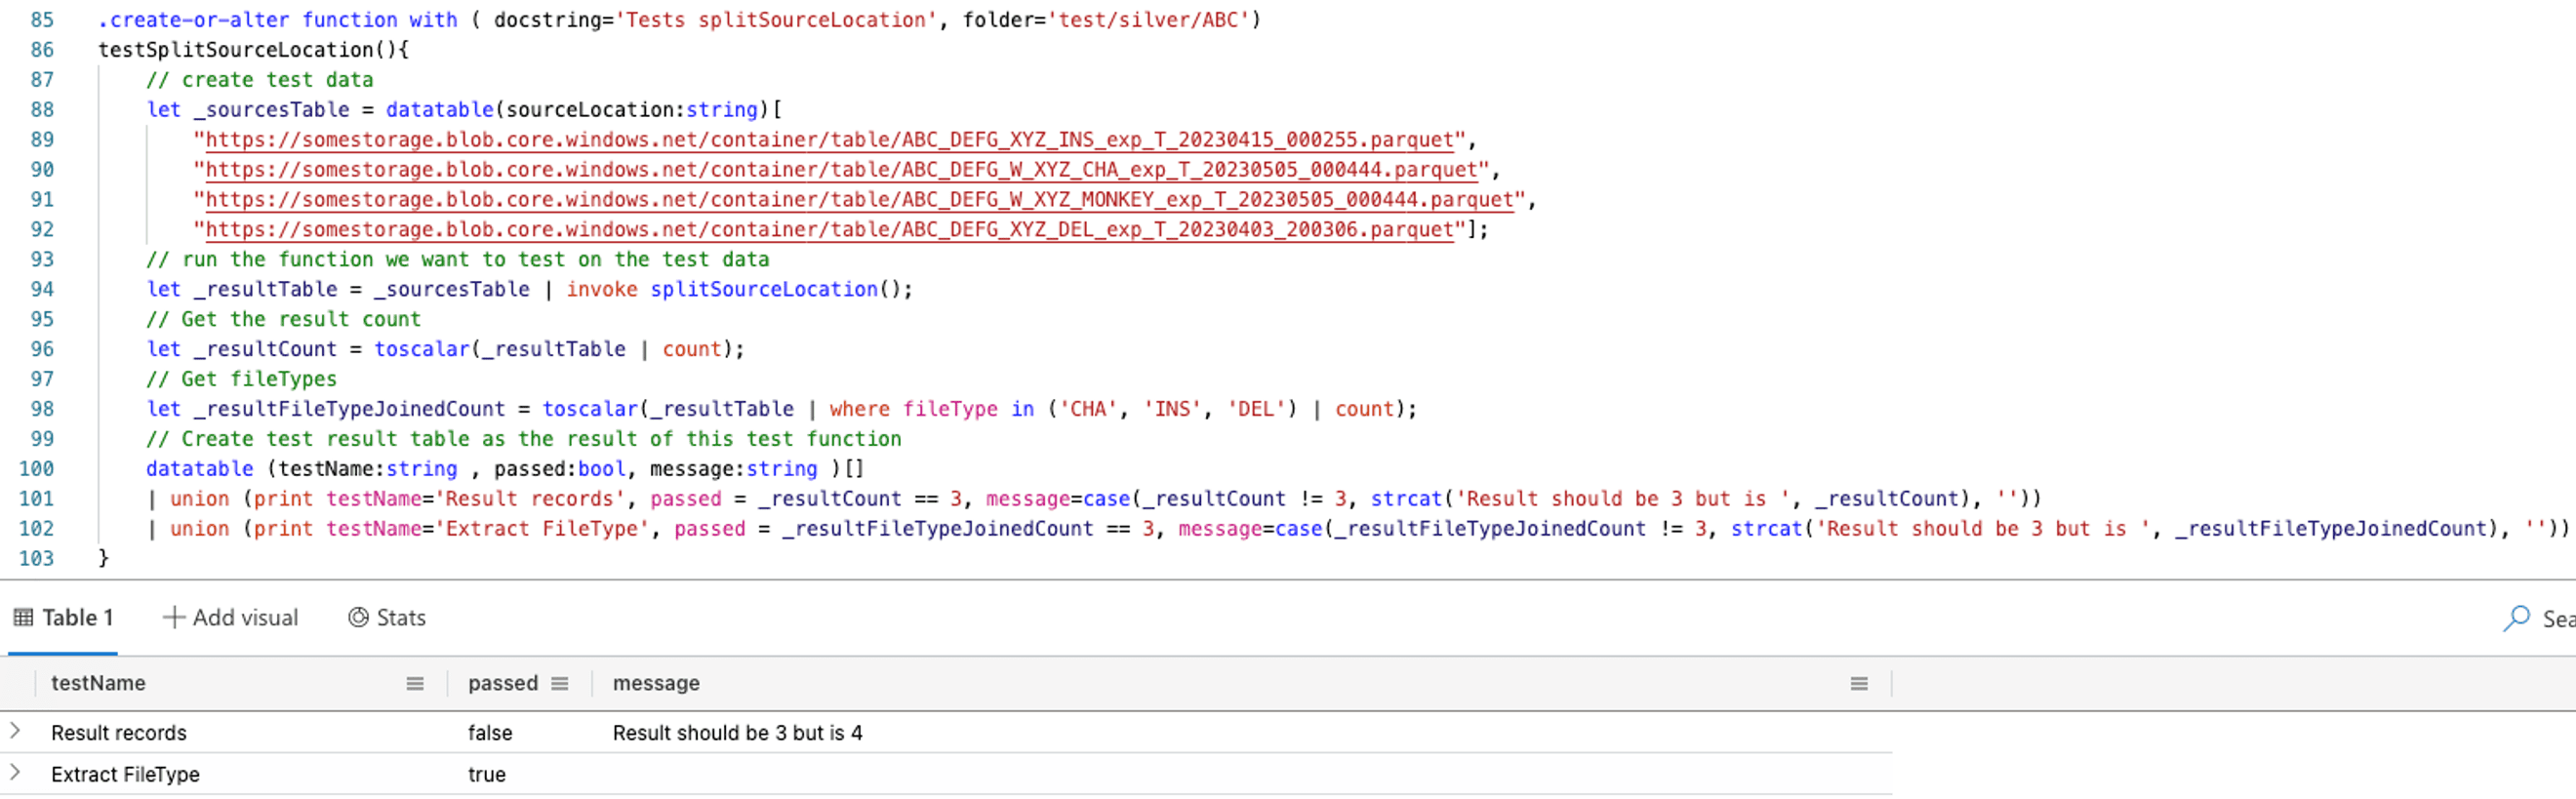This screenshot has width=2576, height=799.
Task: Open the INS parquet URL on line 89
Action: (829, 140)
